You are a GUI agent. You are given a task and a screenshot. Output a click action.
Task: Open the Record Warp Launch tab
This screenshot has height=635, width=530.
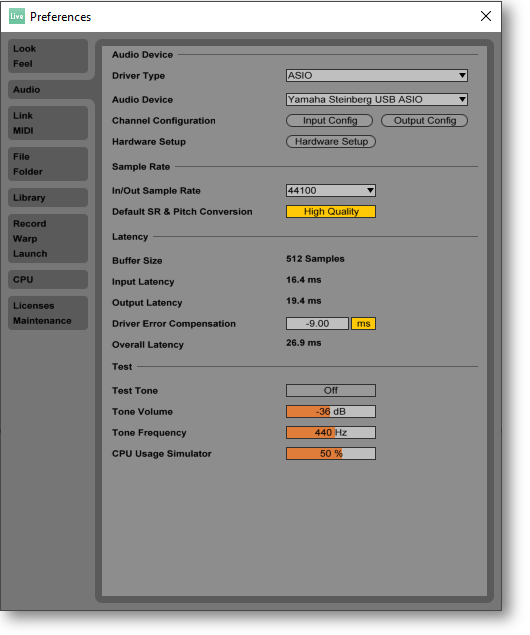48,239
